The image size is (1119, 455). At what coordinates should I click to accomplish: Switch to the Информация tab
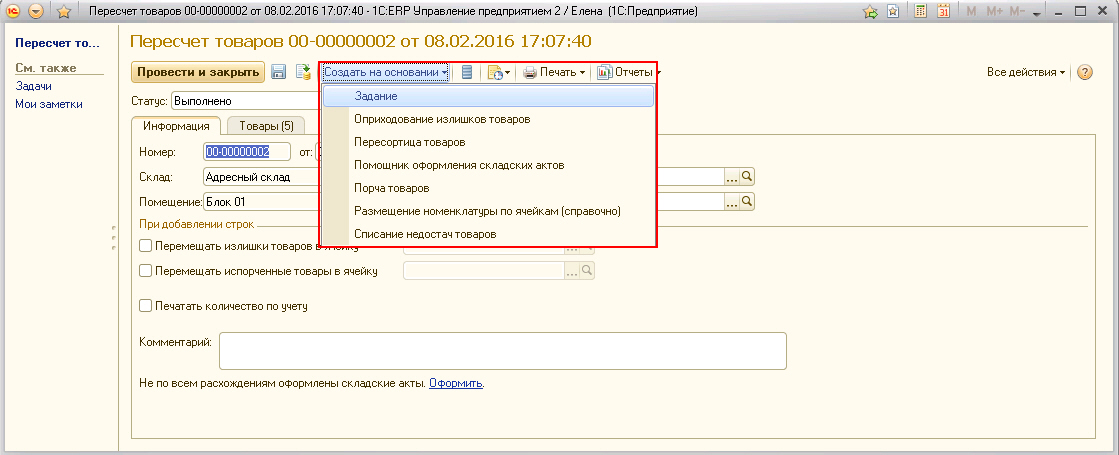coord(176,126)
